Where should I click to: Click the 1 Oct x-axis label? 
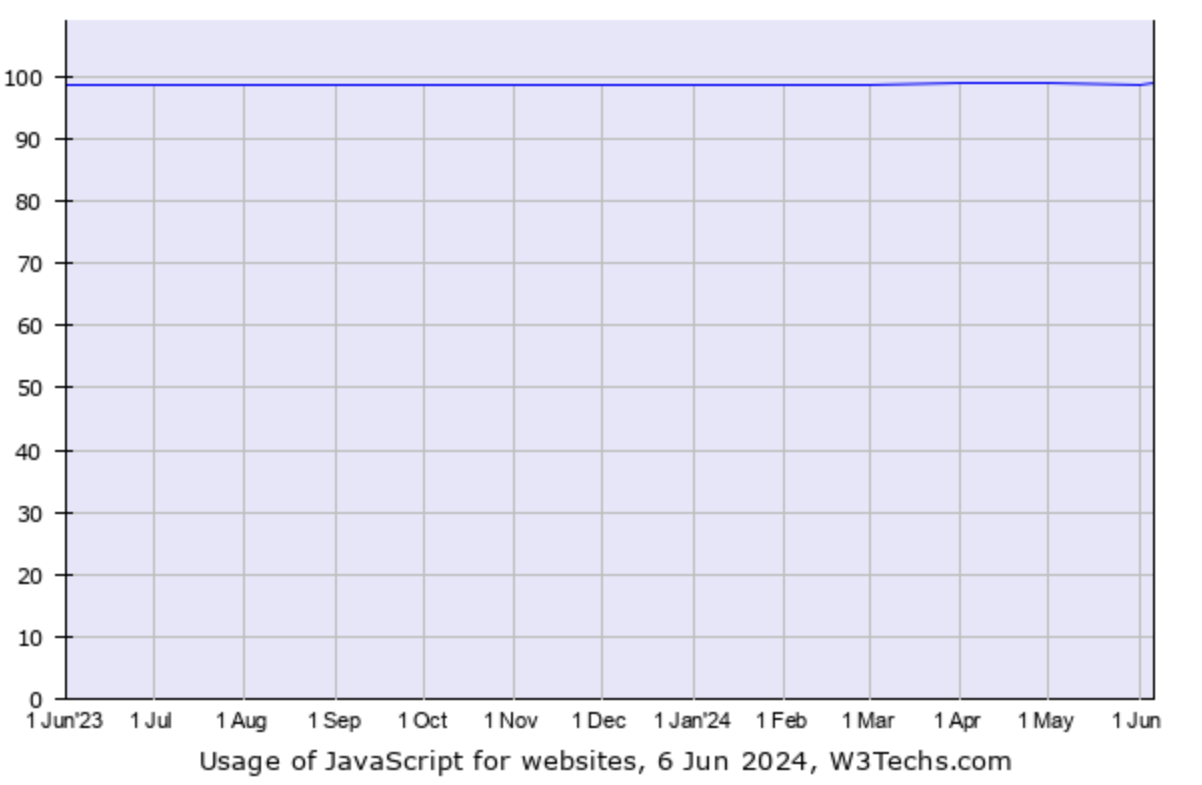422,721
